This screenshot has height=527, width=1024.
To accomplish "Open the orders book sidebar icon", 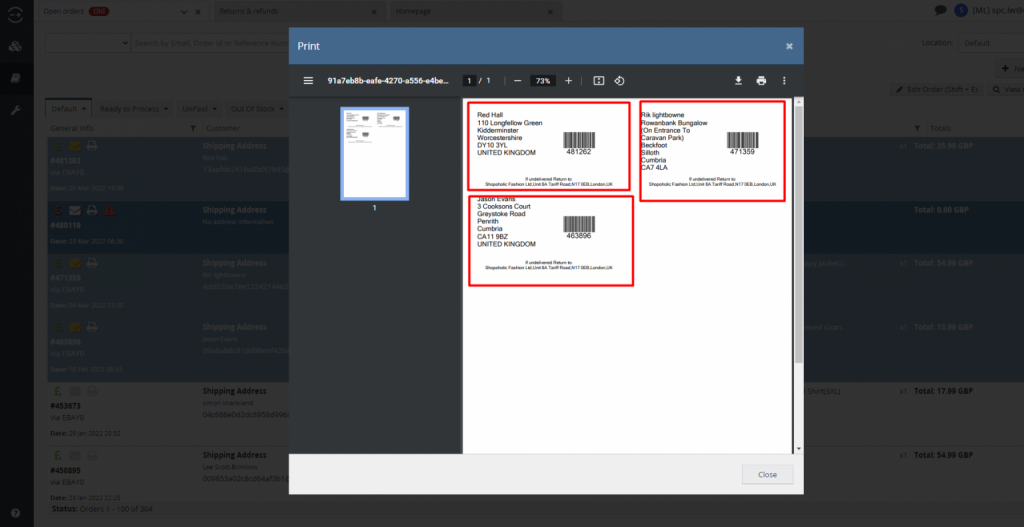I will click(x=16, y=78).
